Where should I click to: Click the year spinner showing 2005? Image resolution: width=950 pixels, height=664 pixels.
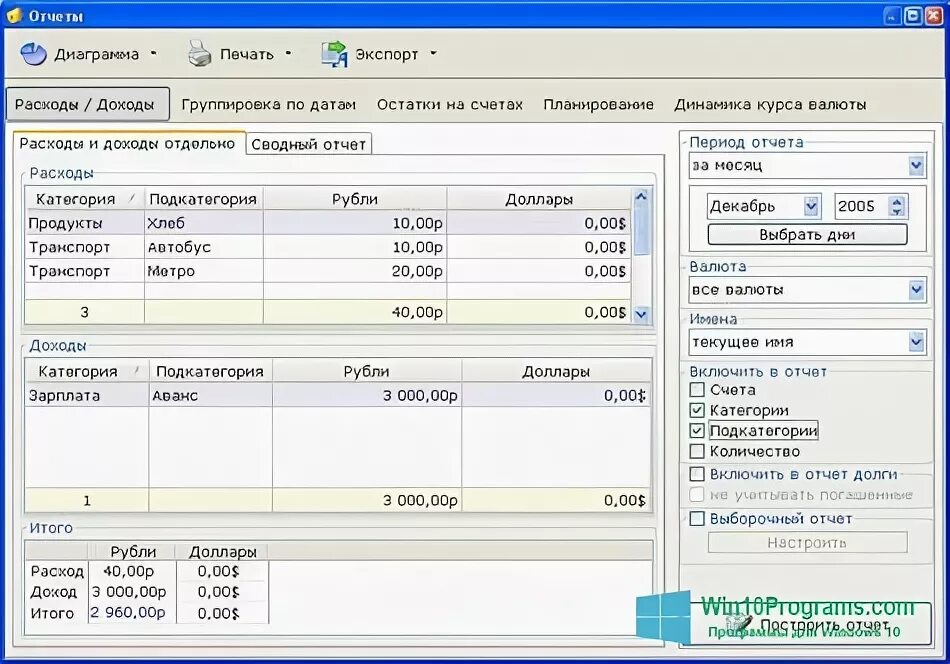click(870, 207)
